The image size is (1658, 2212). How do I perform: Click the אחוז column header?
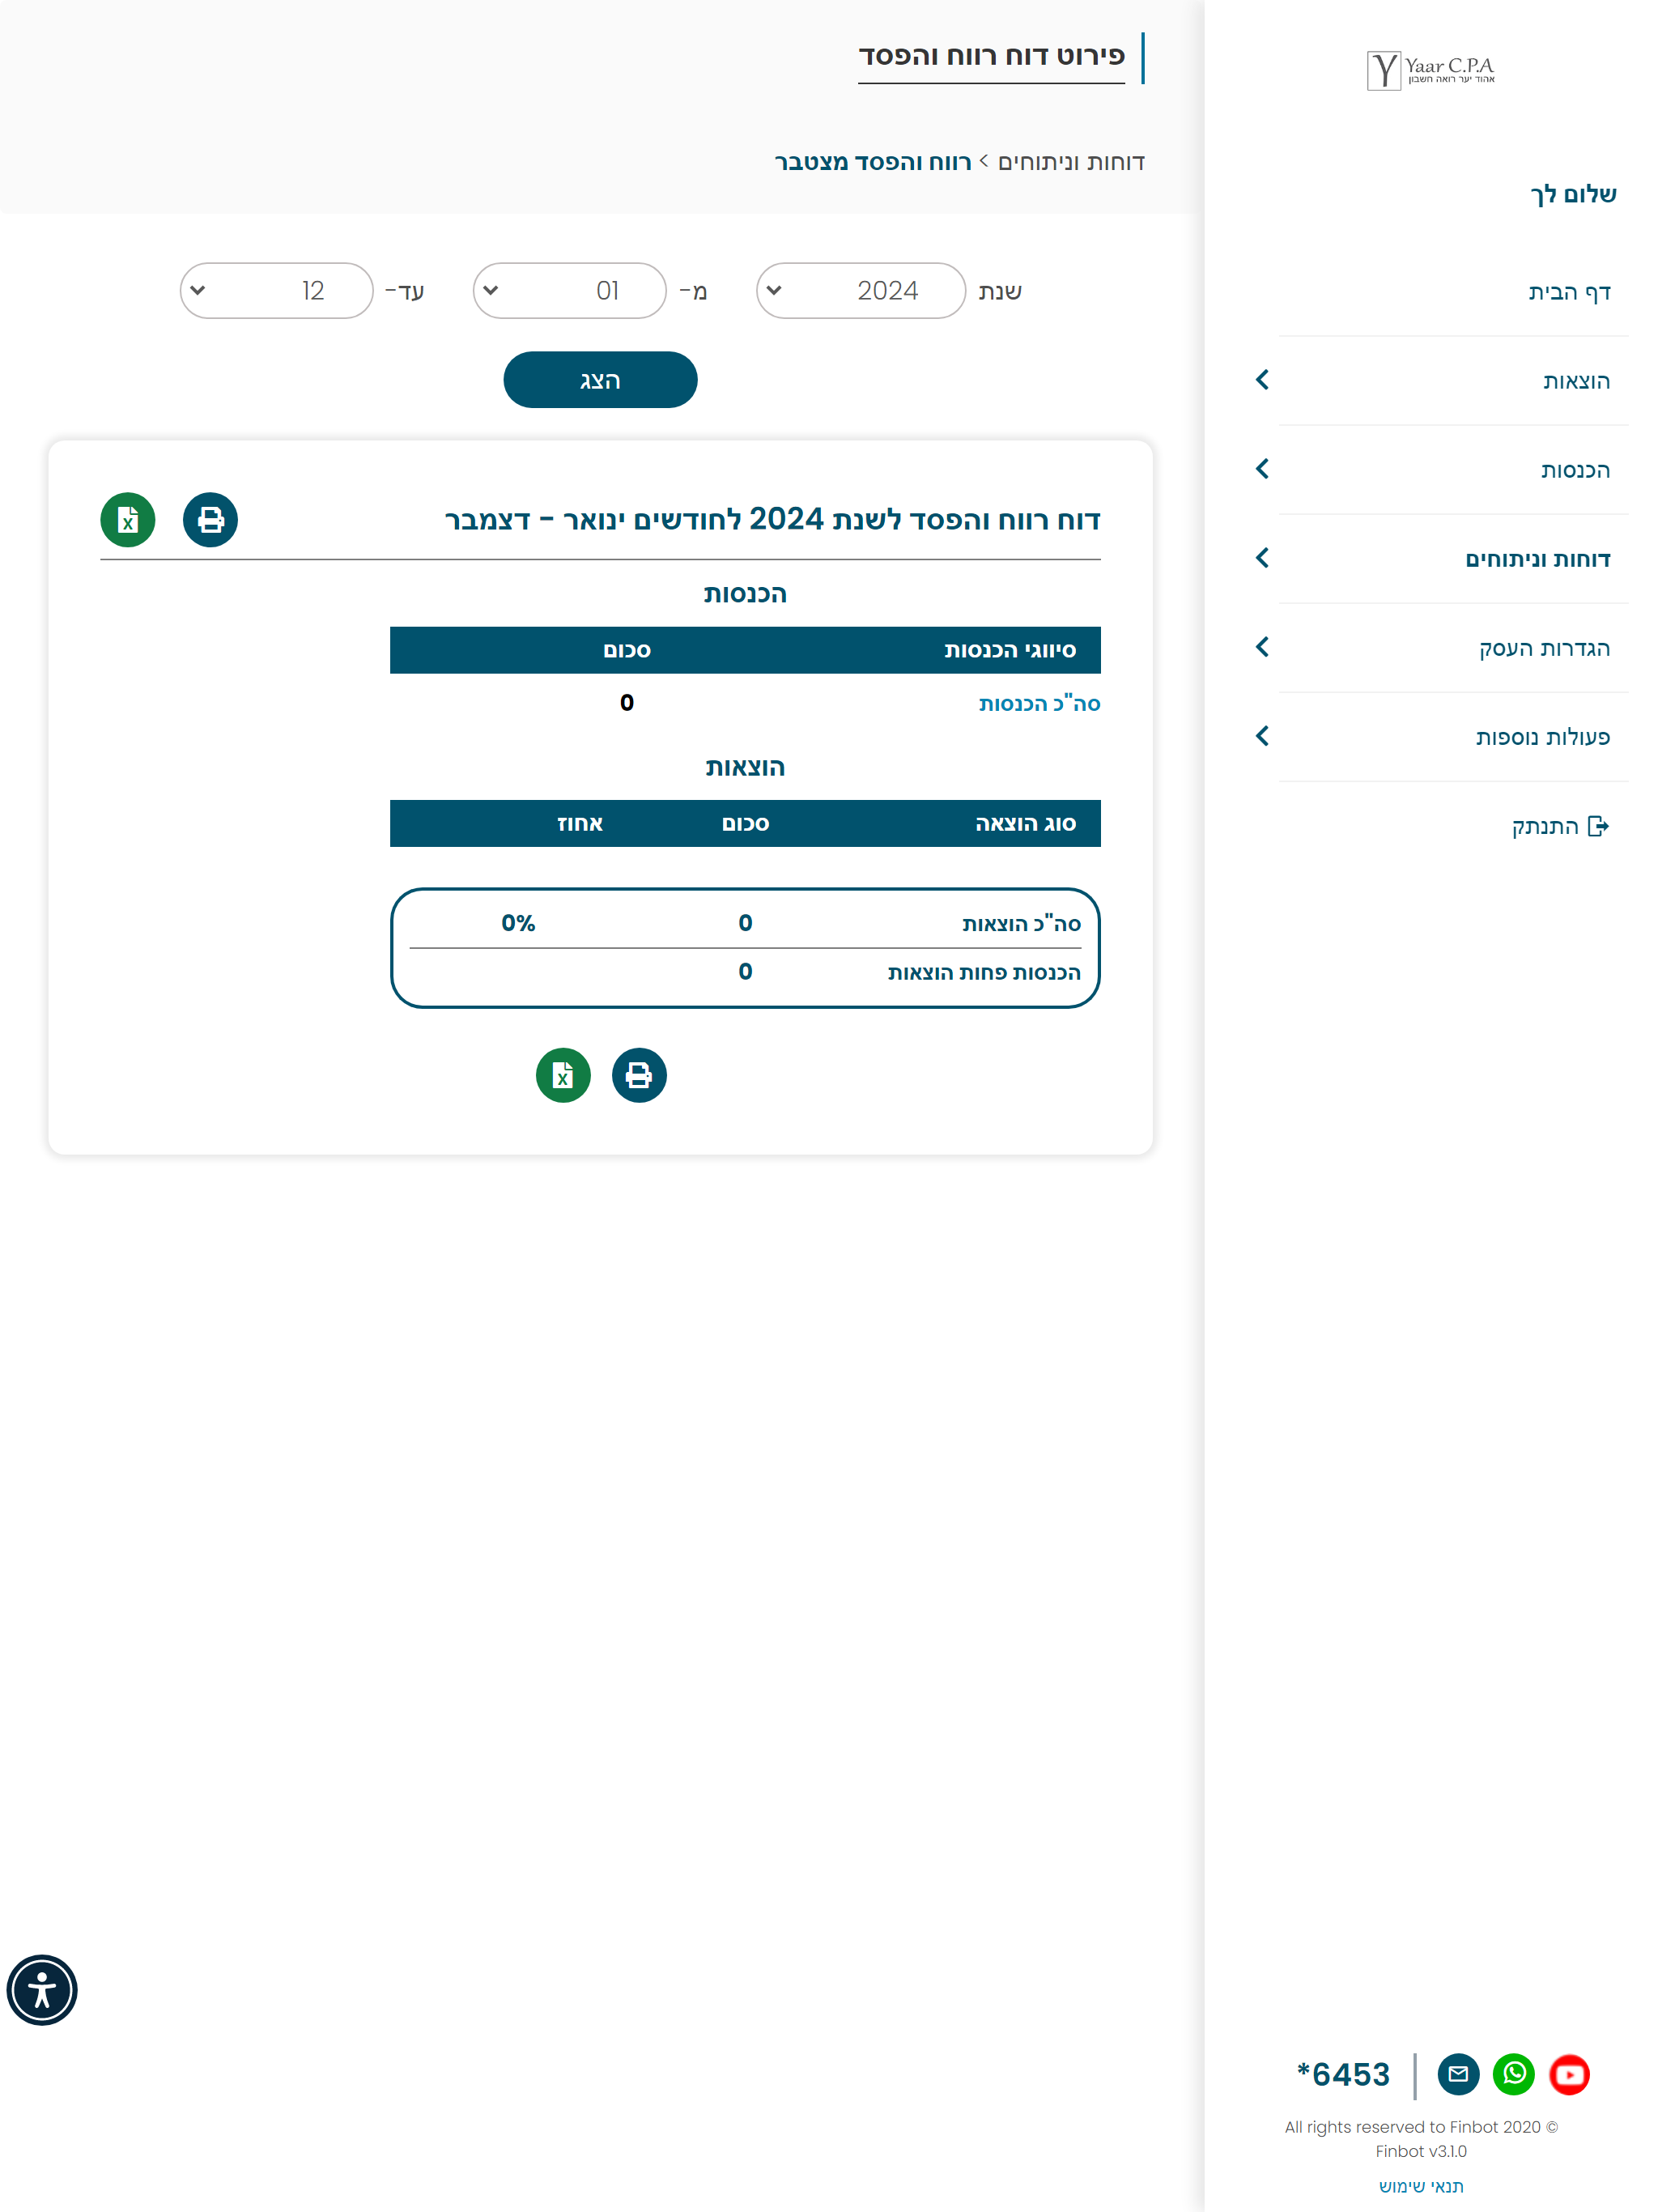tap(580, 823)
